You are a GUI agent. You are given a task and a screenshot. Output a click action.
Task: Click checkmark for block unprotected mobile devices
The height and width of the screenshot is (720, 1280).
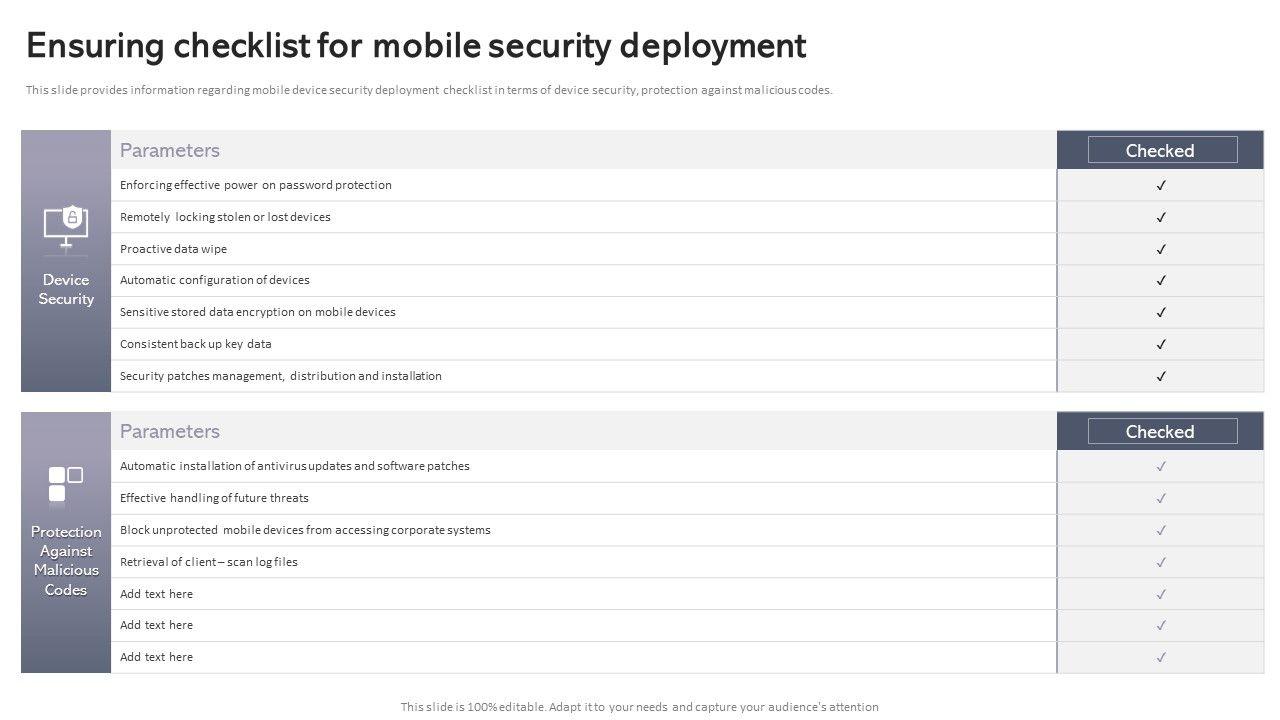point(1161,530)
